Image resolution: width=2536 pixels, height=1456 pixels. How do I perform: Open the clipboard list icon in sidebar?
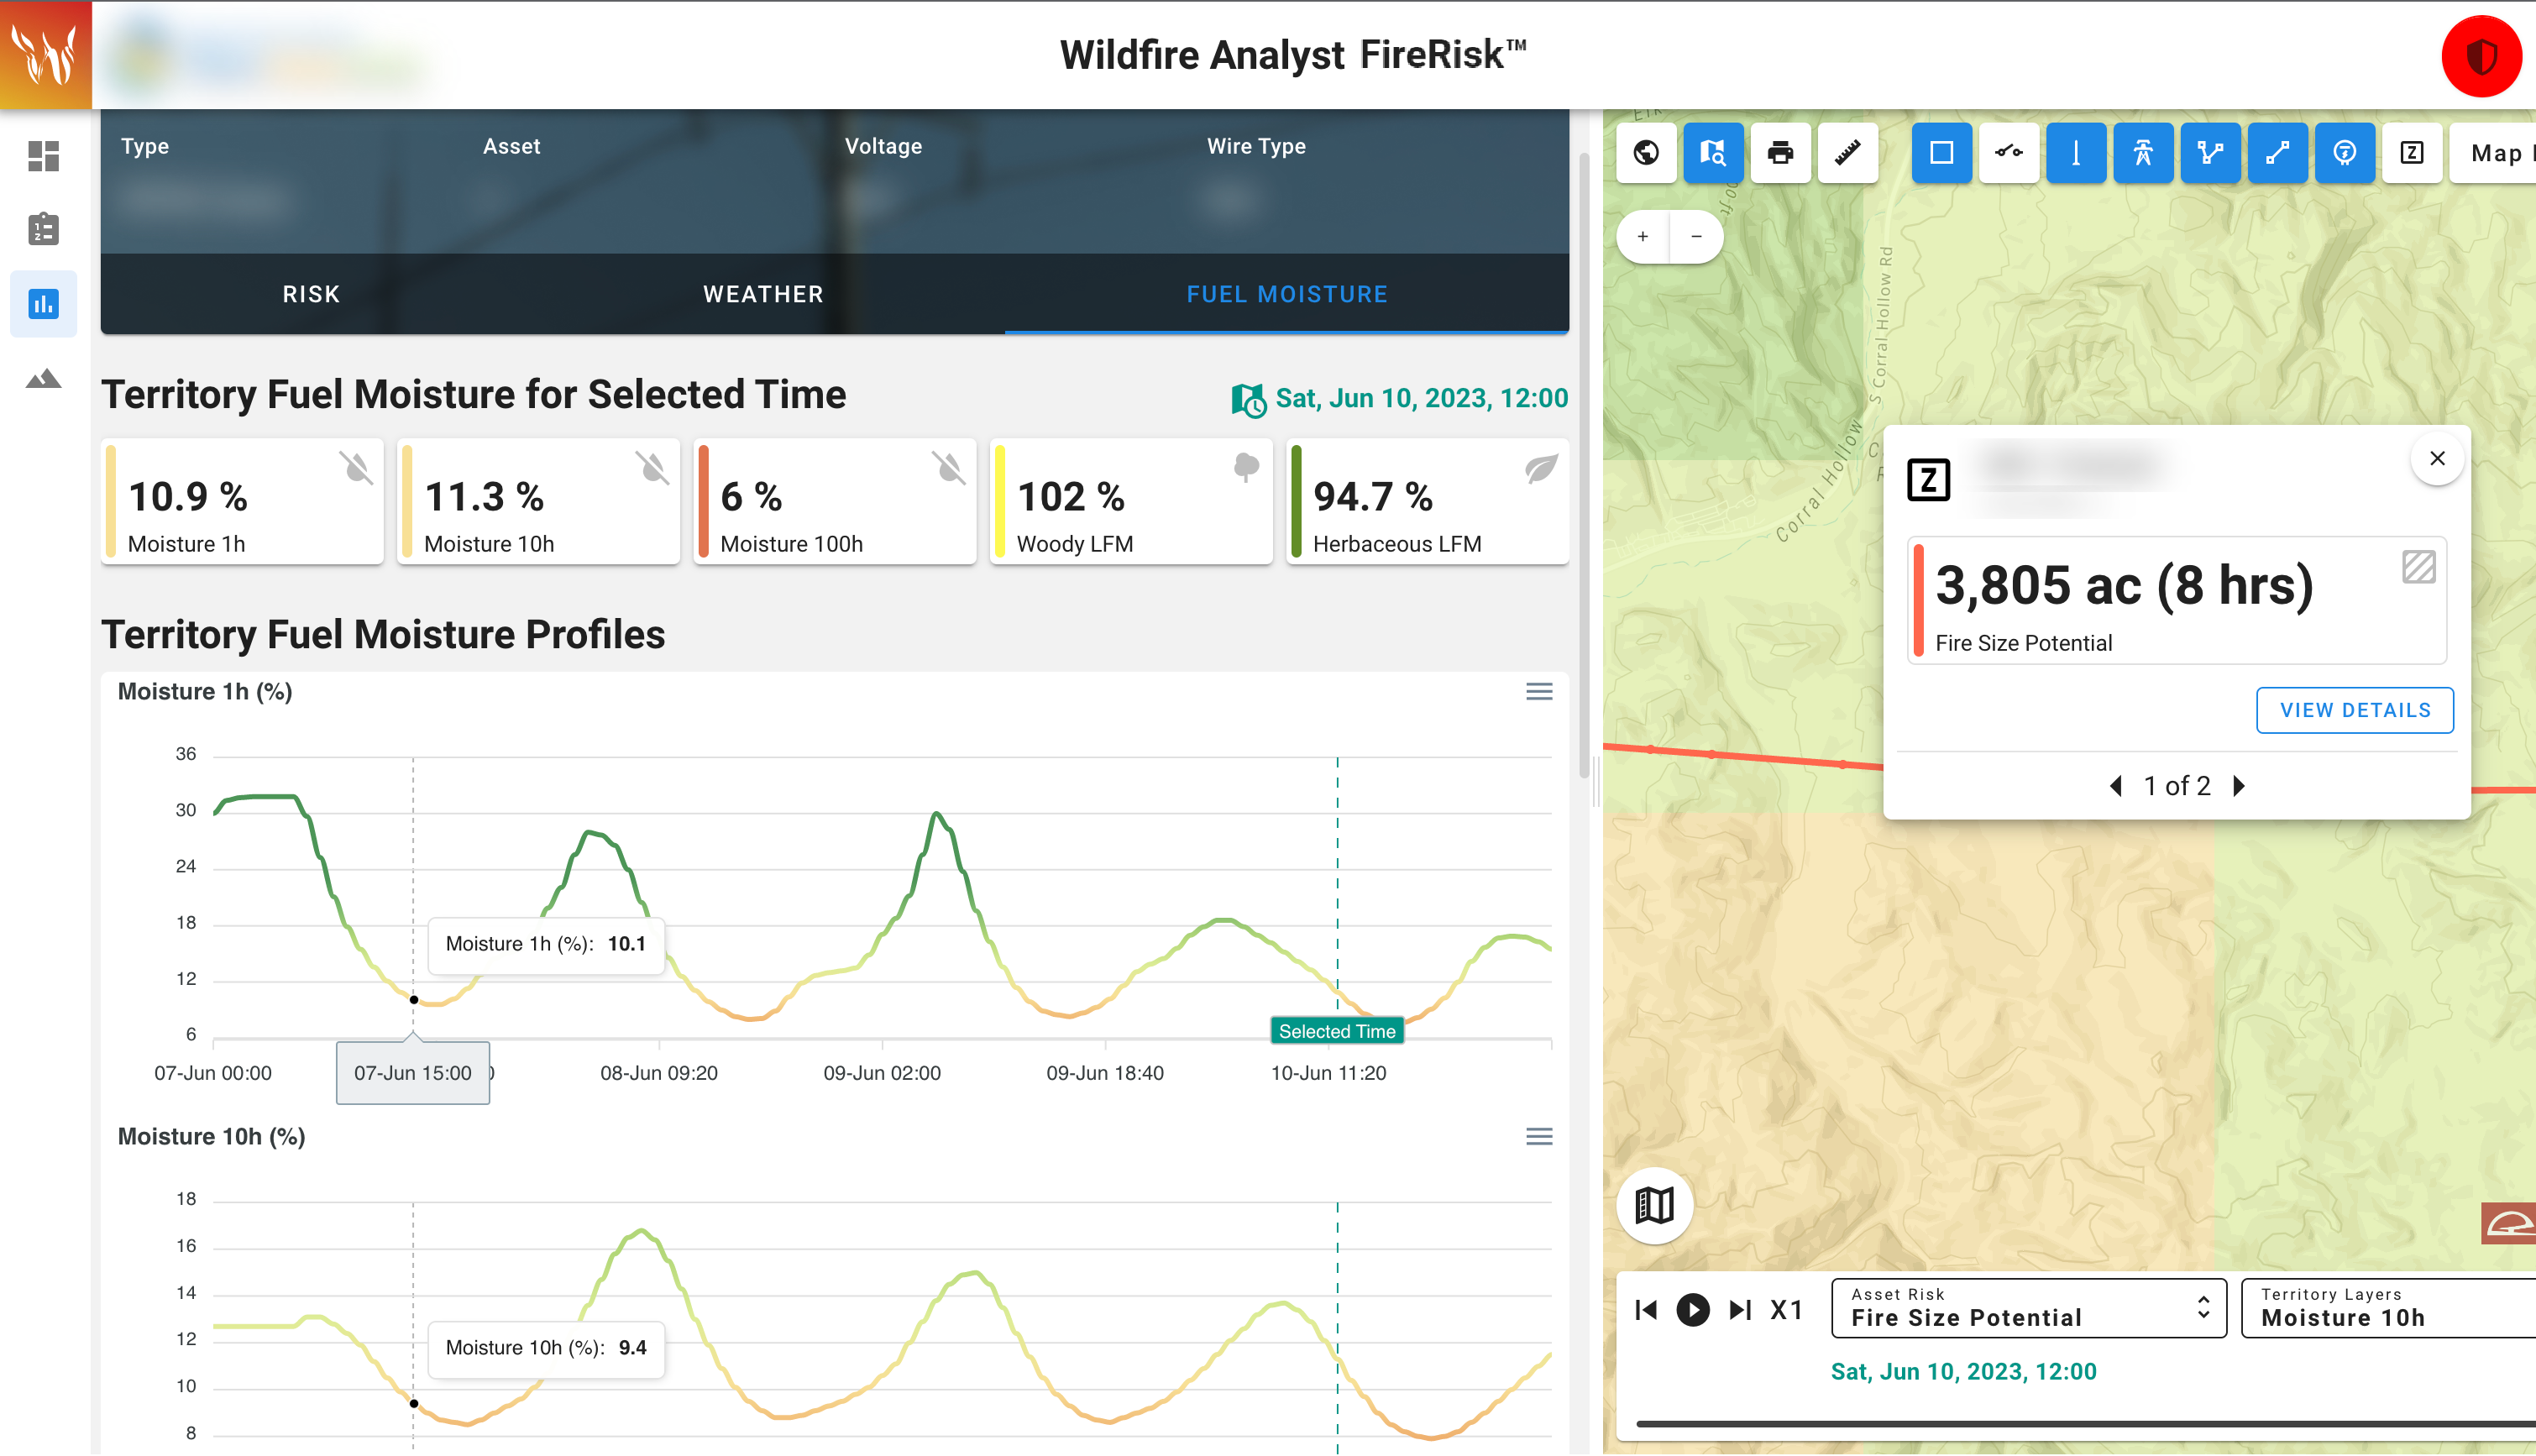click(44, 230)
